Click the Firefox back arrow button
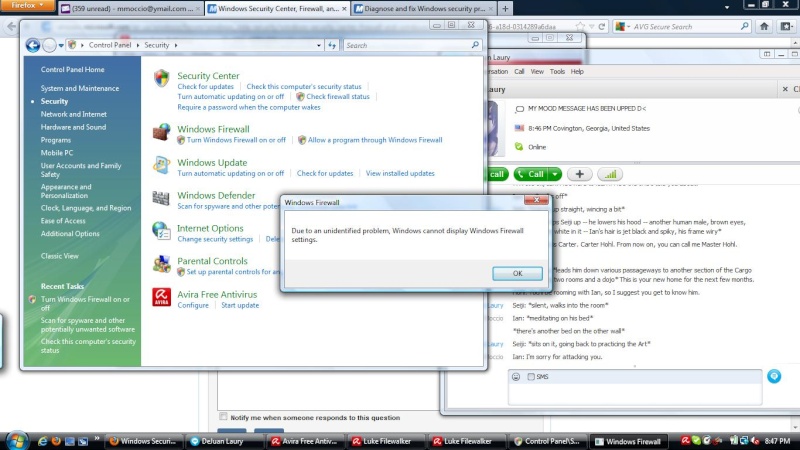800x450 pixels. click(11, 27)
